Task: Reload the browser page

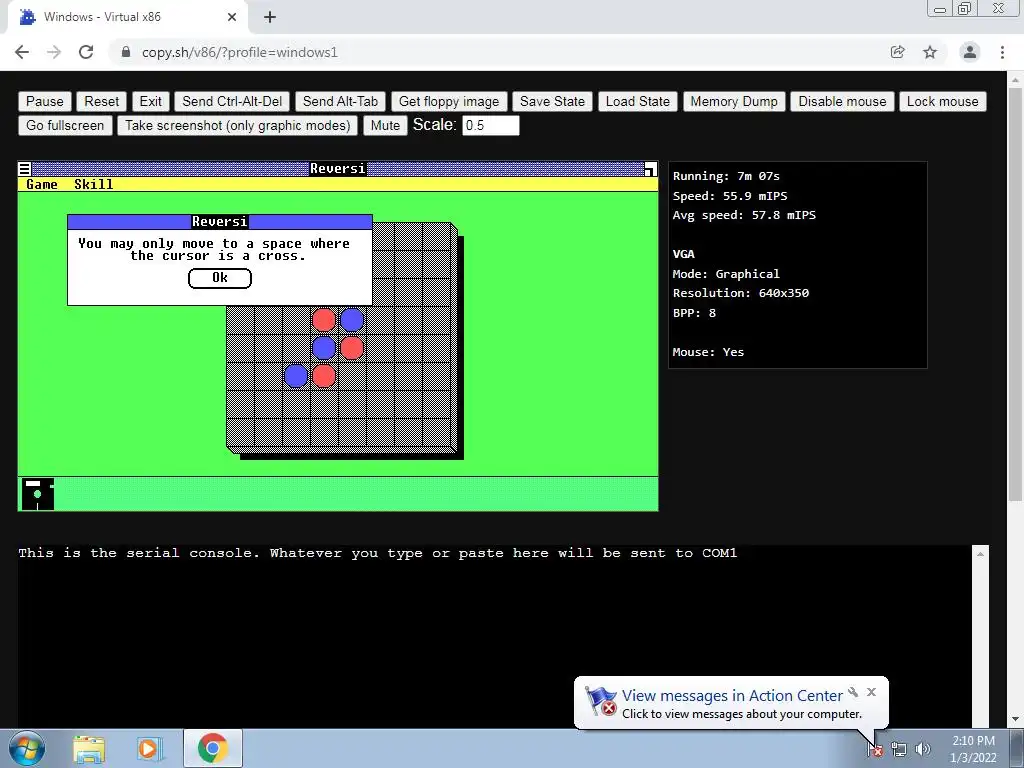Action: (86, 52)
